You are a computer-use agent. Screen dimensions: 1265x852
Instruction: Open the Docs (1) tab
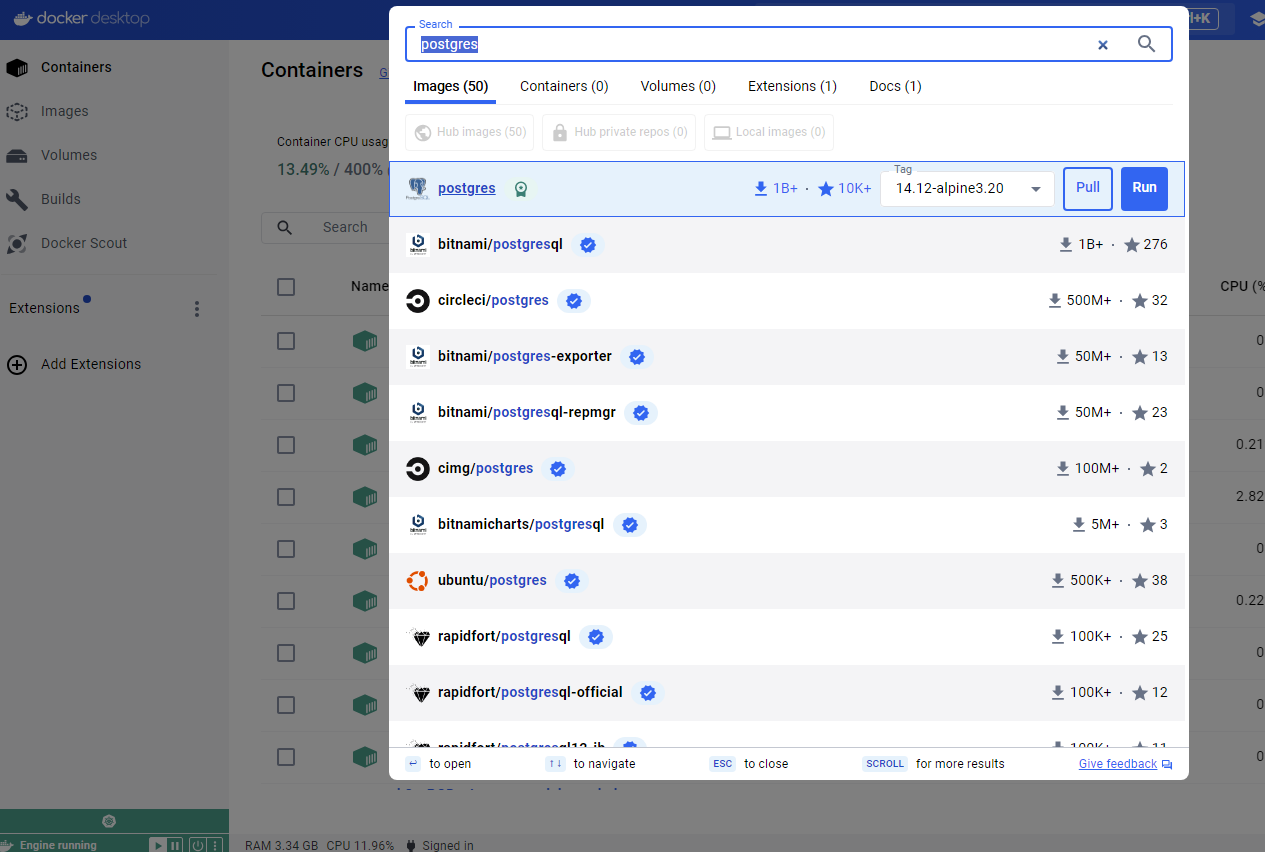(x=895, y=86)
